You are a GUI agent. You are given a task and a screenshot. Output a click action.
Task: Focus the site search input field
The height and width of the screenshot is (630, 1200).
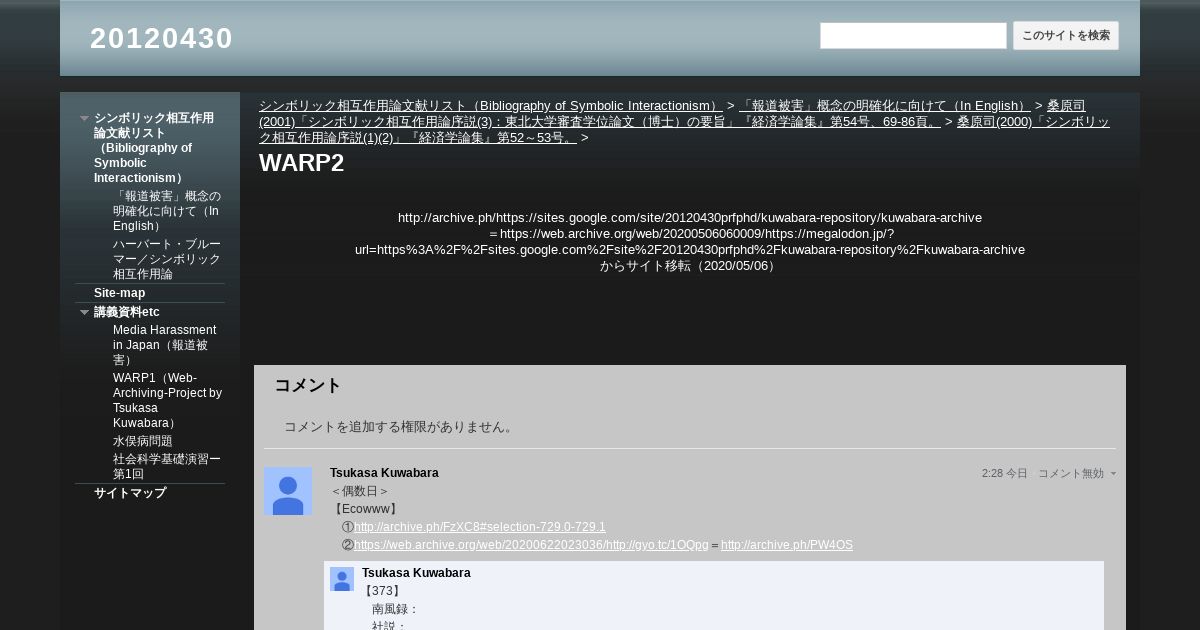click(913, 36)
